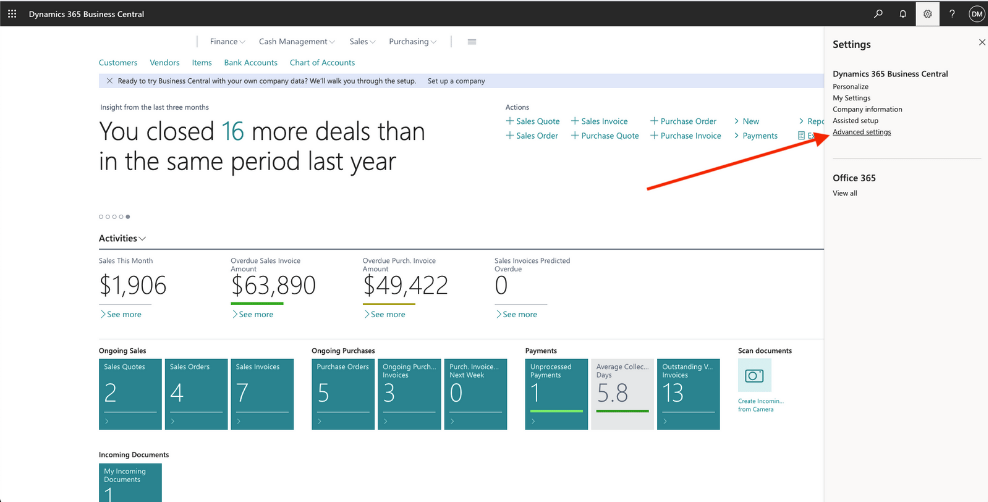
Task: Select the last headline carousel dot
Action: click(x=127, y=216)
